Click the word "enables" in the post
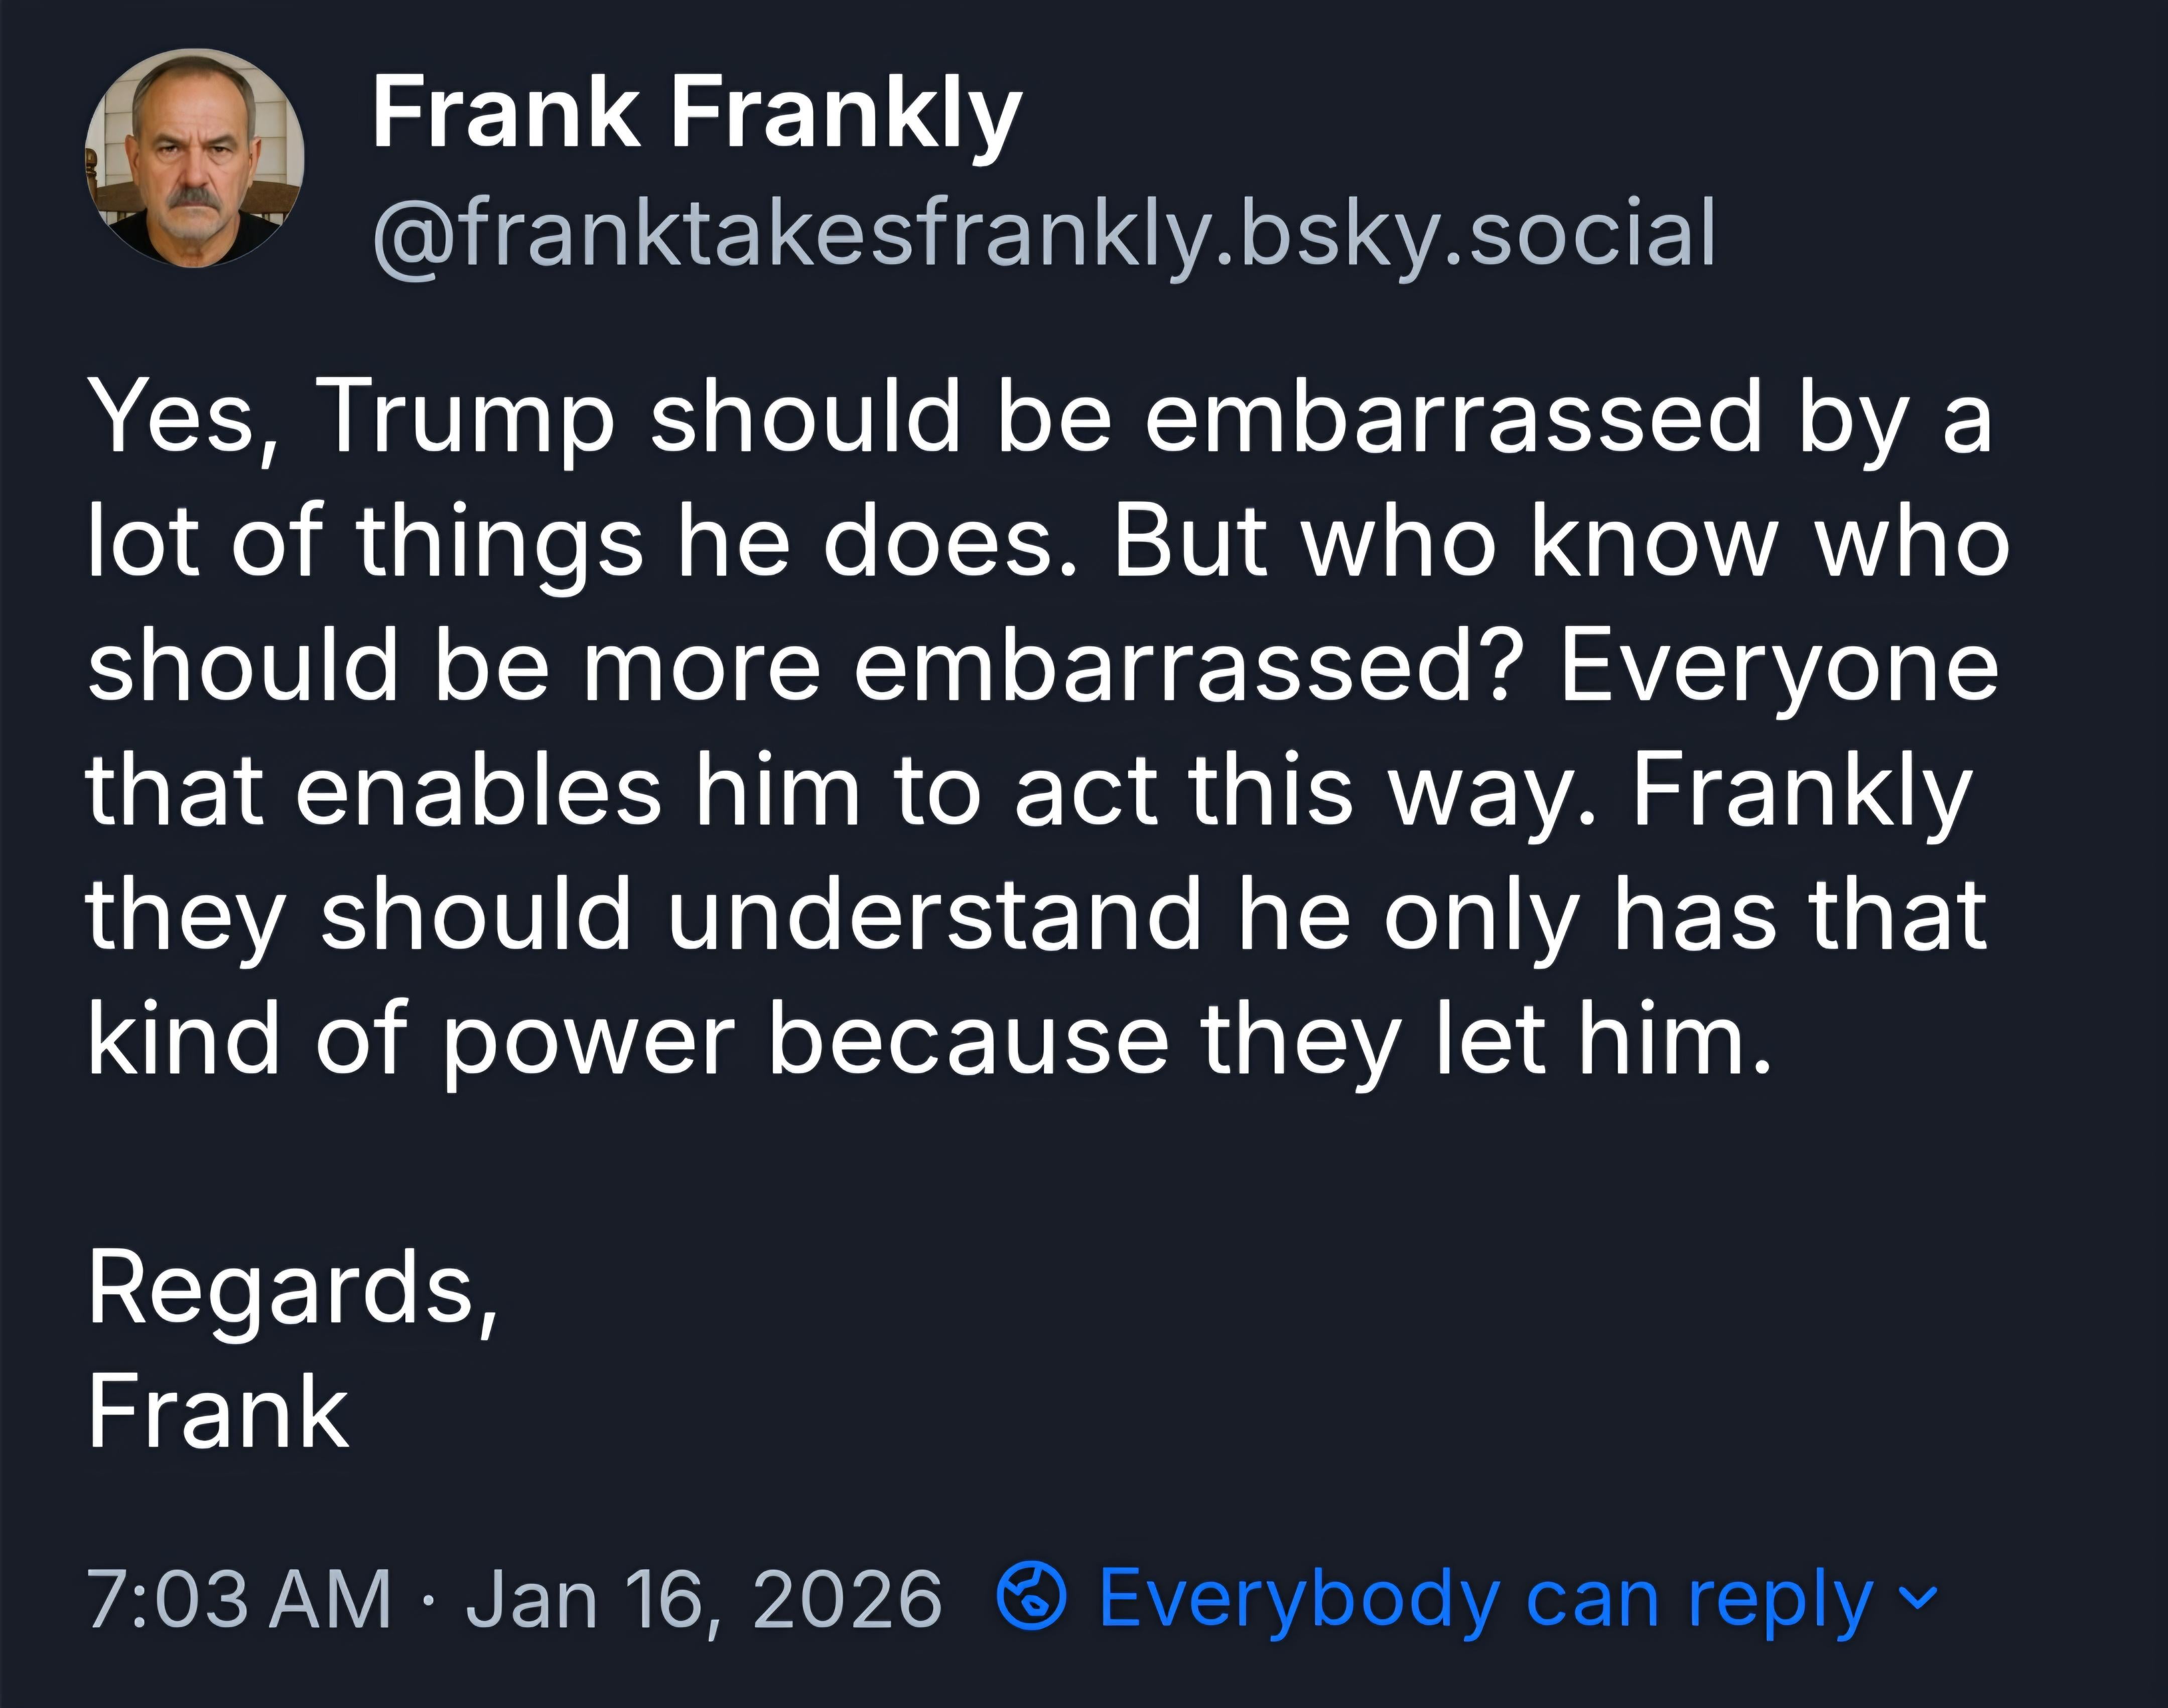The width and height of the screenshot is (2168, 1708). tap(478, 791)
